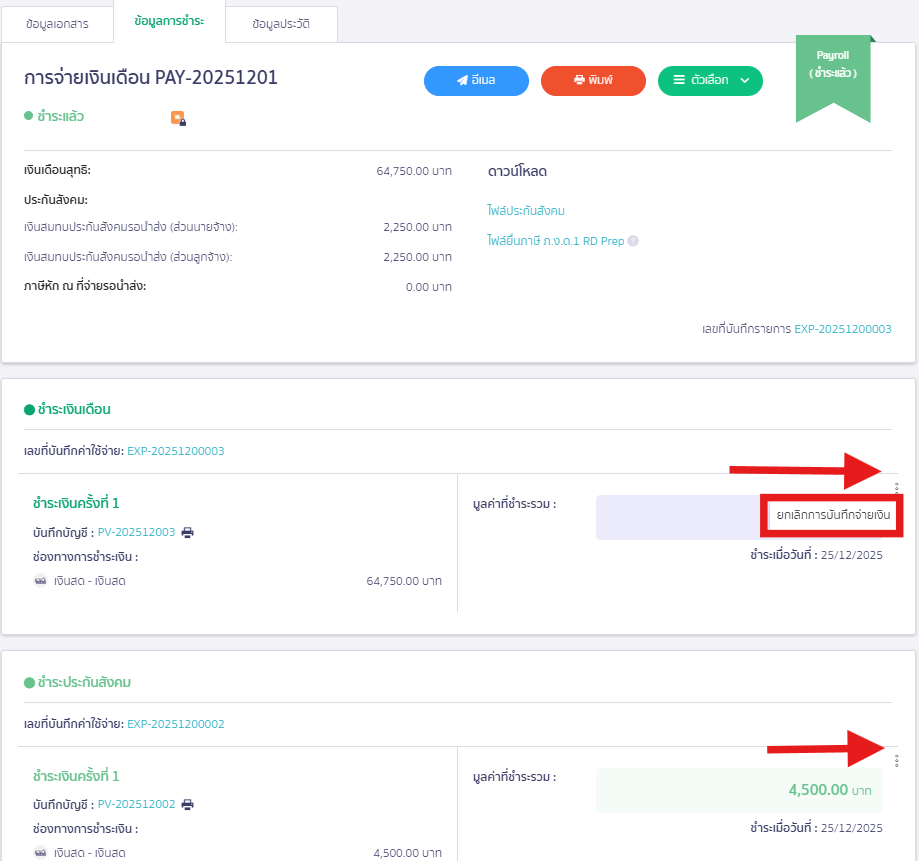Open the ไฟล์ยื่นภาษี ภ.ง.ด.1 RD Prep link

click(555, 241)
